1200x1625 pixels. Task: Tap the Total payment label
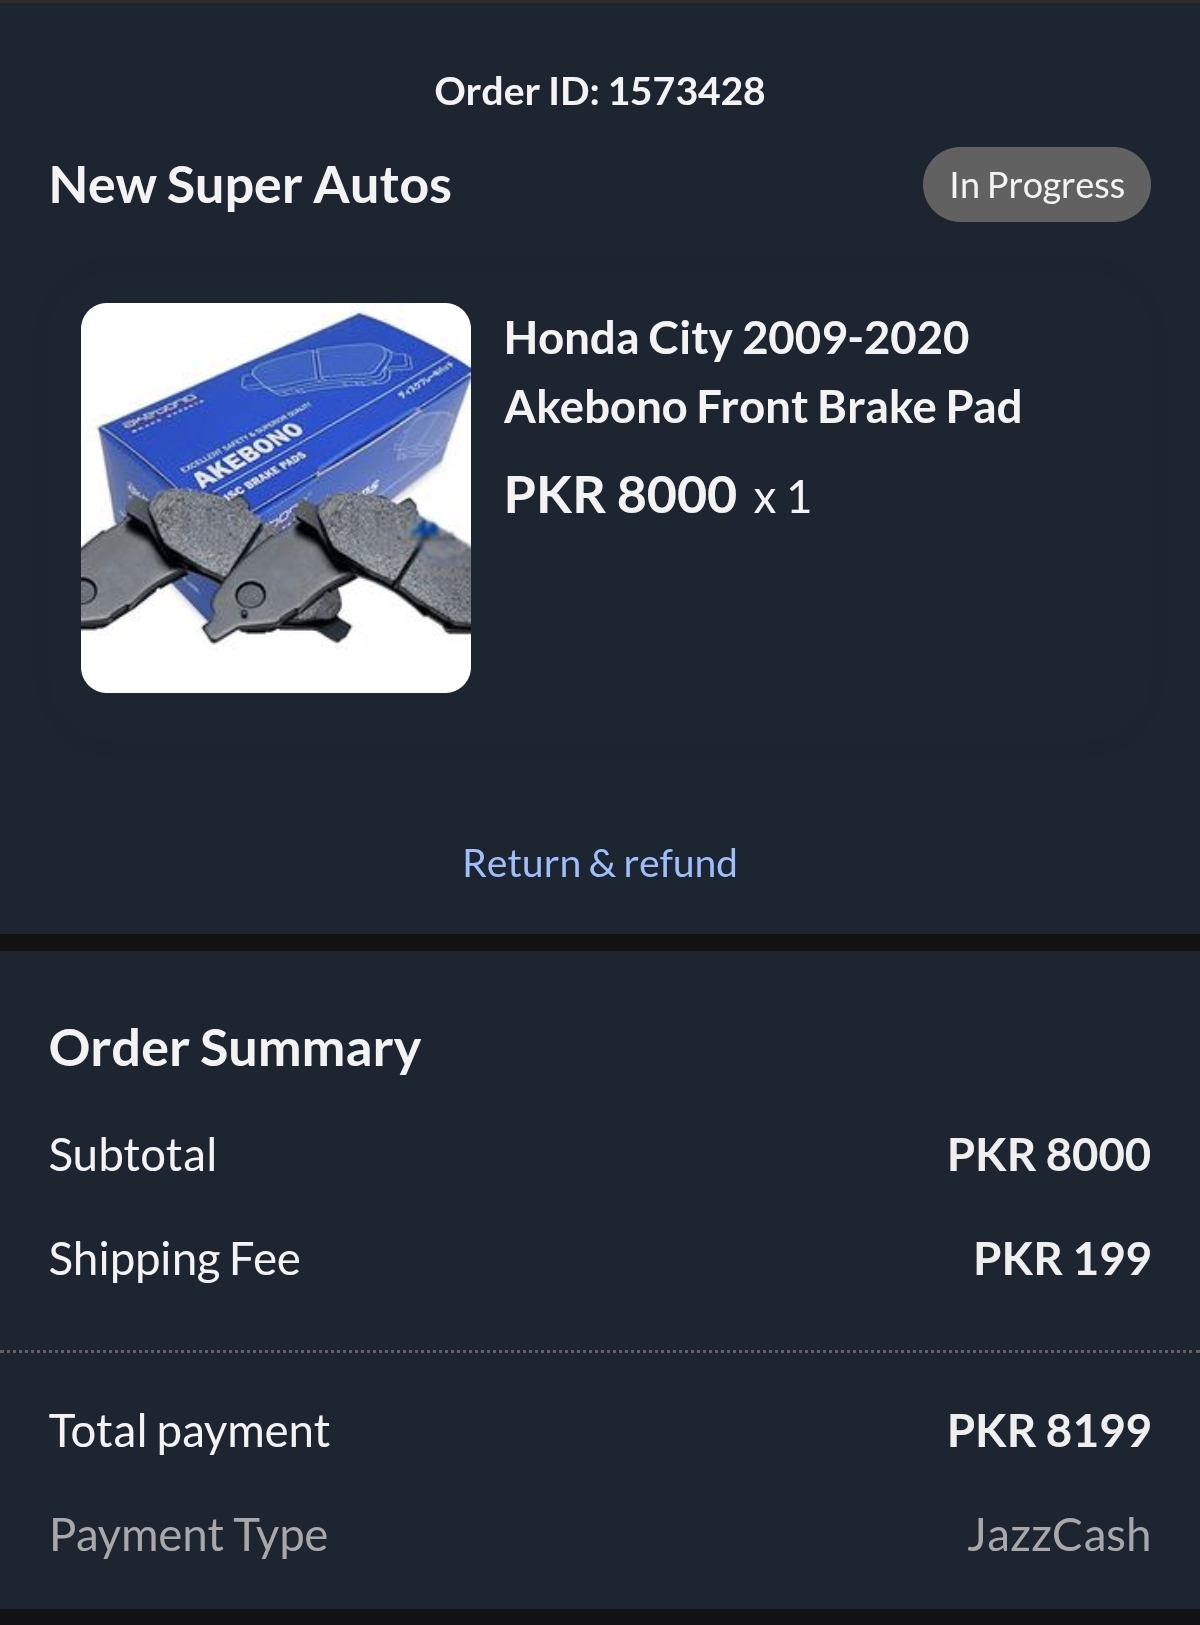coord(190,1431)
